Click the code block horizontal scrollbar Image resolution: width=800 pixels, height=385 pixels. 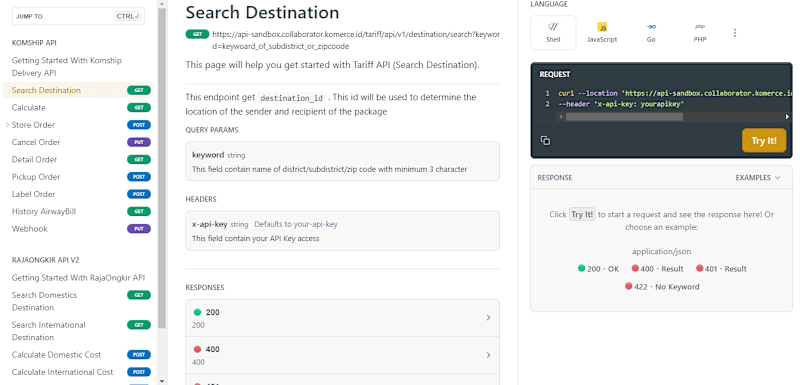click(x=624, y=117)
